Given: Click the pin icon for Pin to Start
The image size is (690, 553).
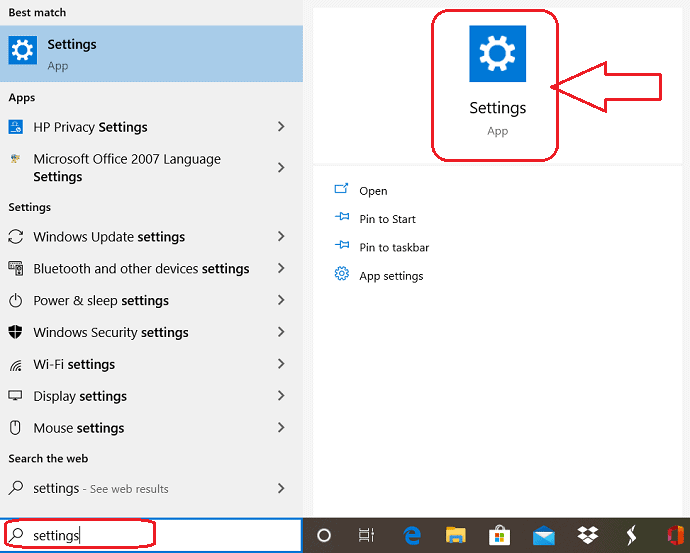Looking at the screenshot, I should (341, 217).
